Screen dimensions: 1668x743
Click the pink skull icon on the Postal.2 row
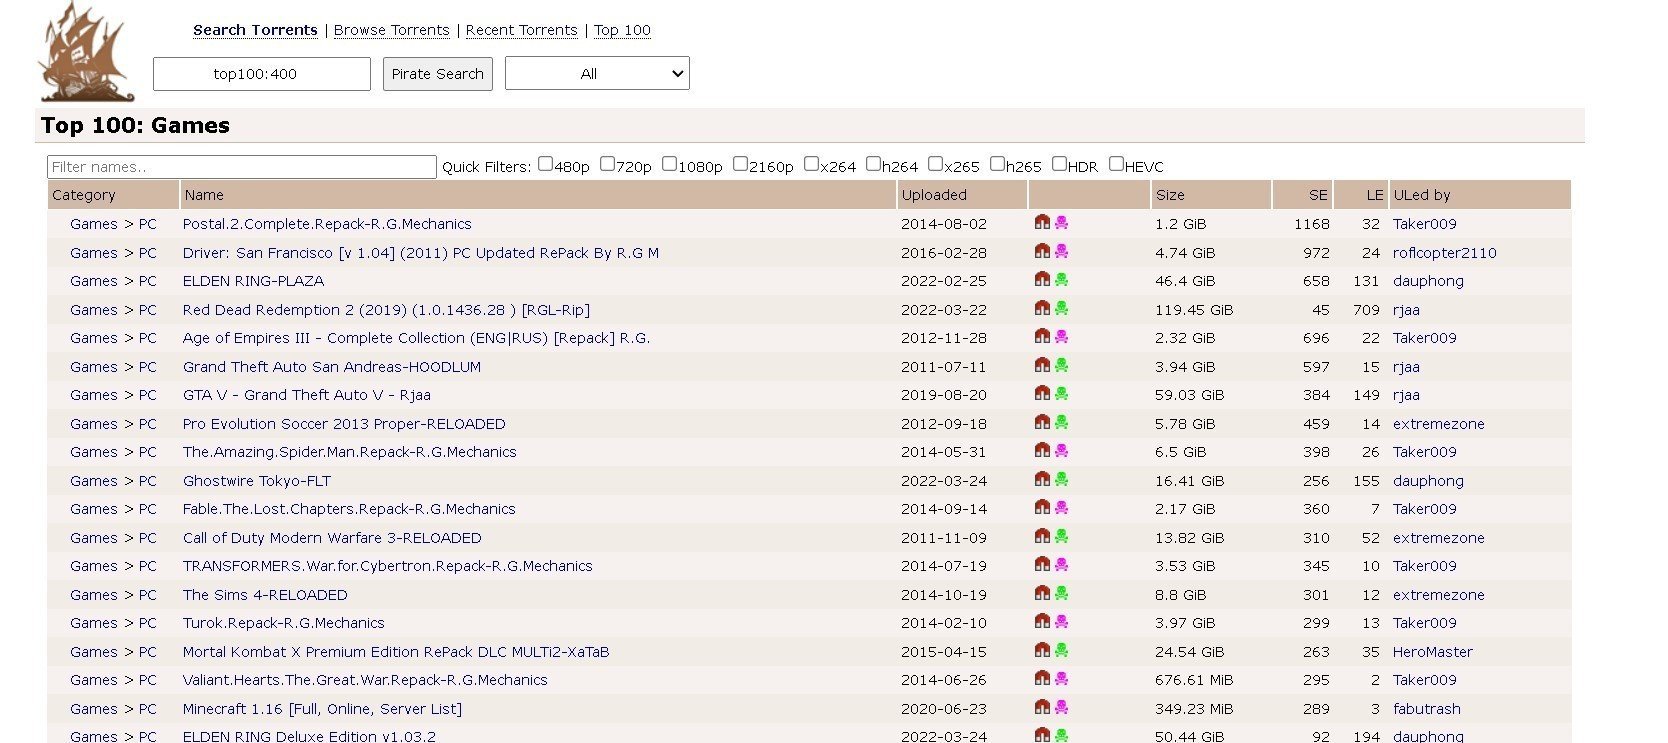(x=1061, y=222)
